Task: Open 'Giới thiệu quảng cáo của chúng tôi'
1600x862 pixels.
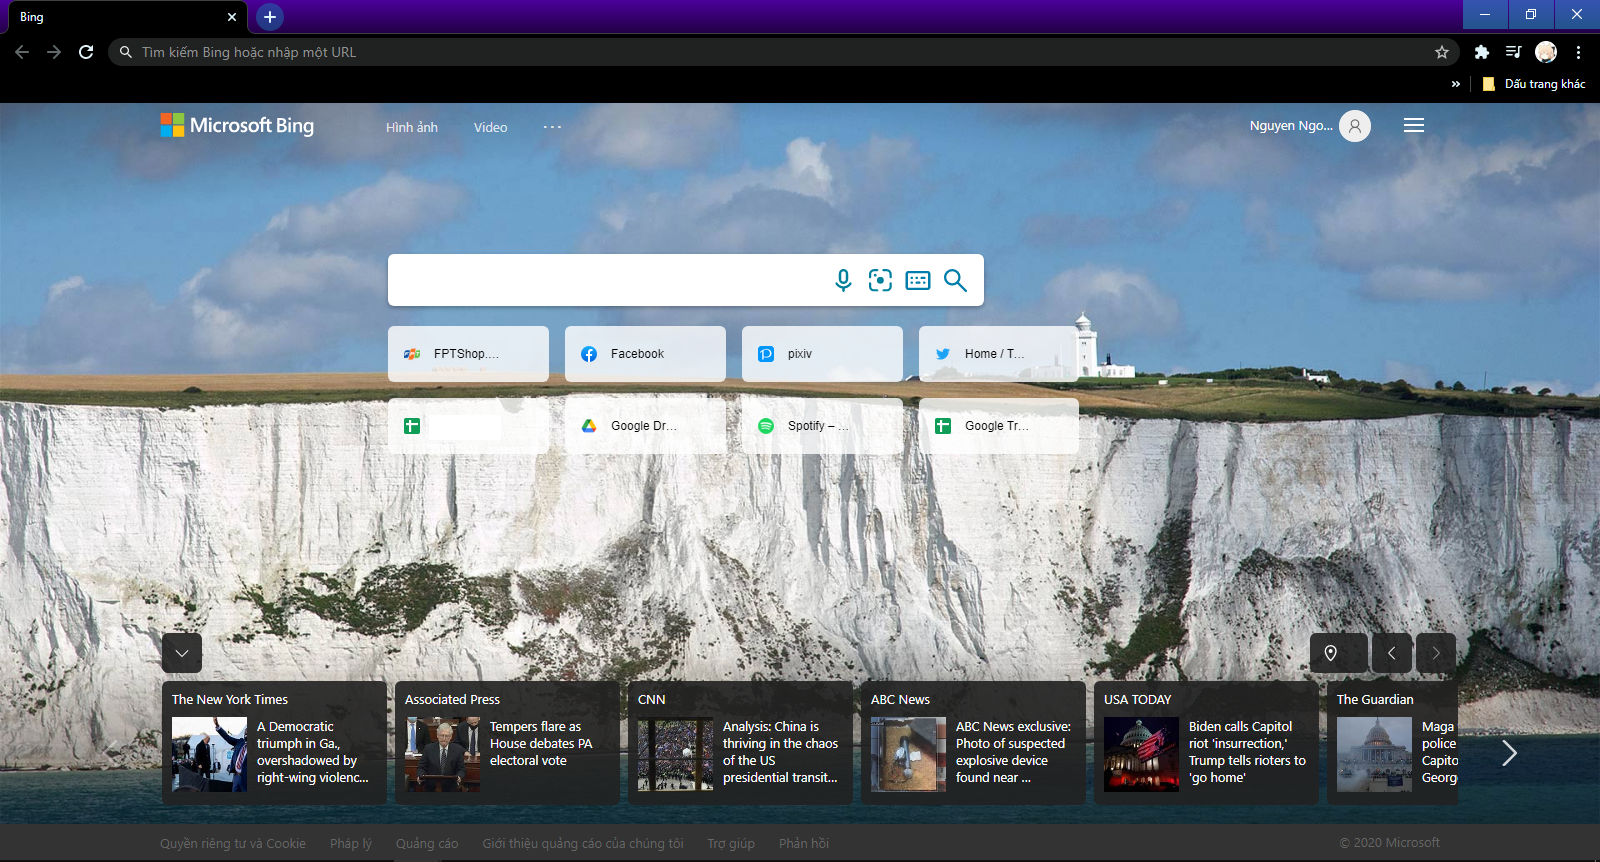Action: click(x=583, y=843)
